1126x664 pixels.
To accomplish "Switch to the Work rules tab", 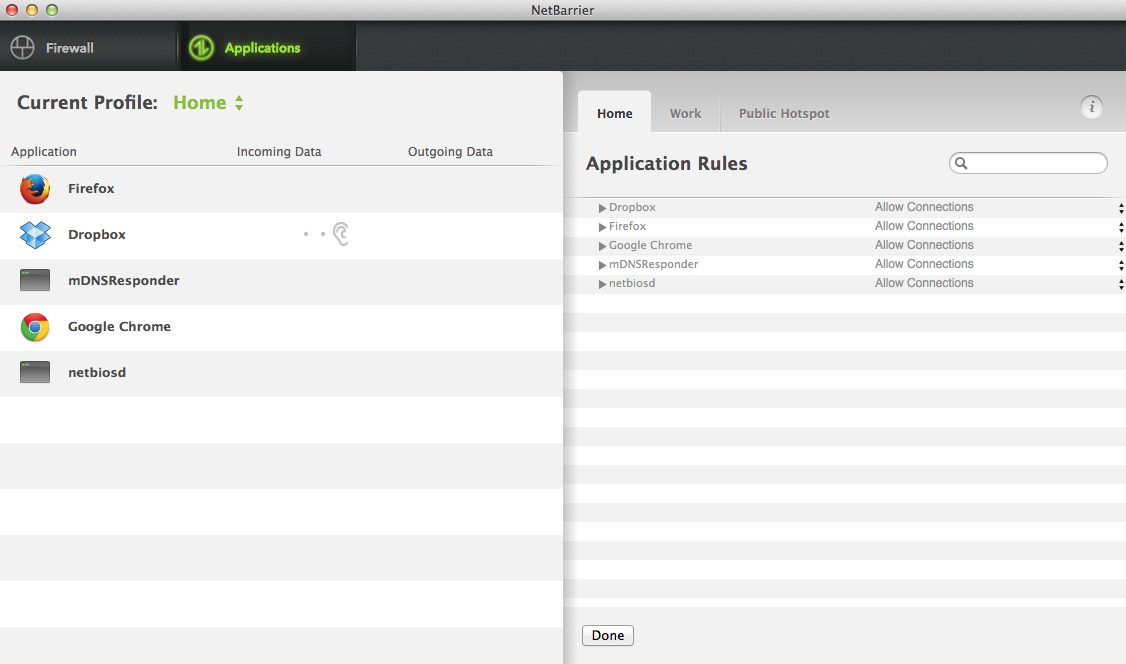I will (x=686, y=113).
